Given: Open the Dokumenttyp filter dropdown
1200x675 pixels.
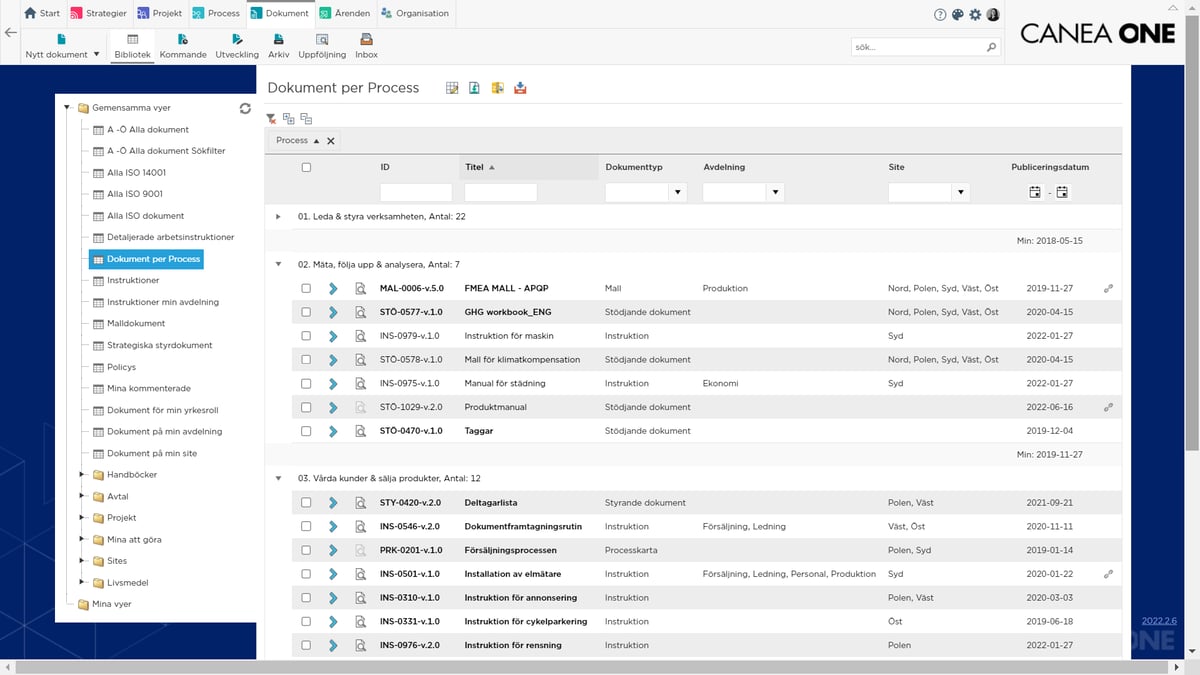Looking at the screenshot, I should (x=678, y=192).
